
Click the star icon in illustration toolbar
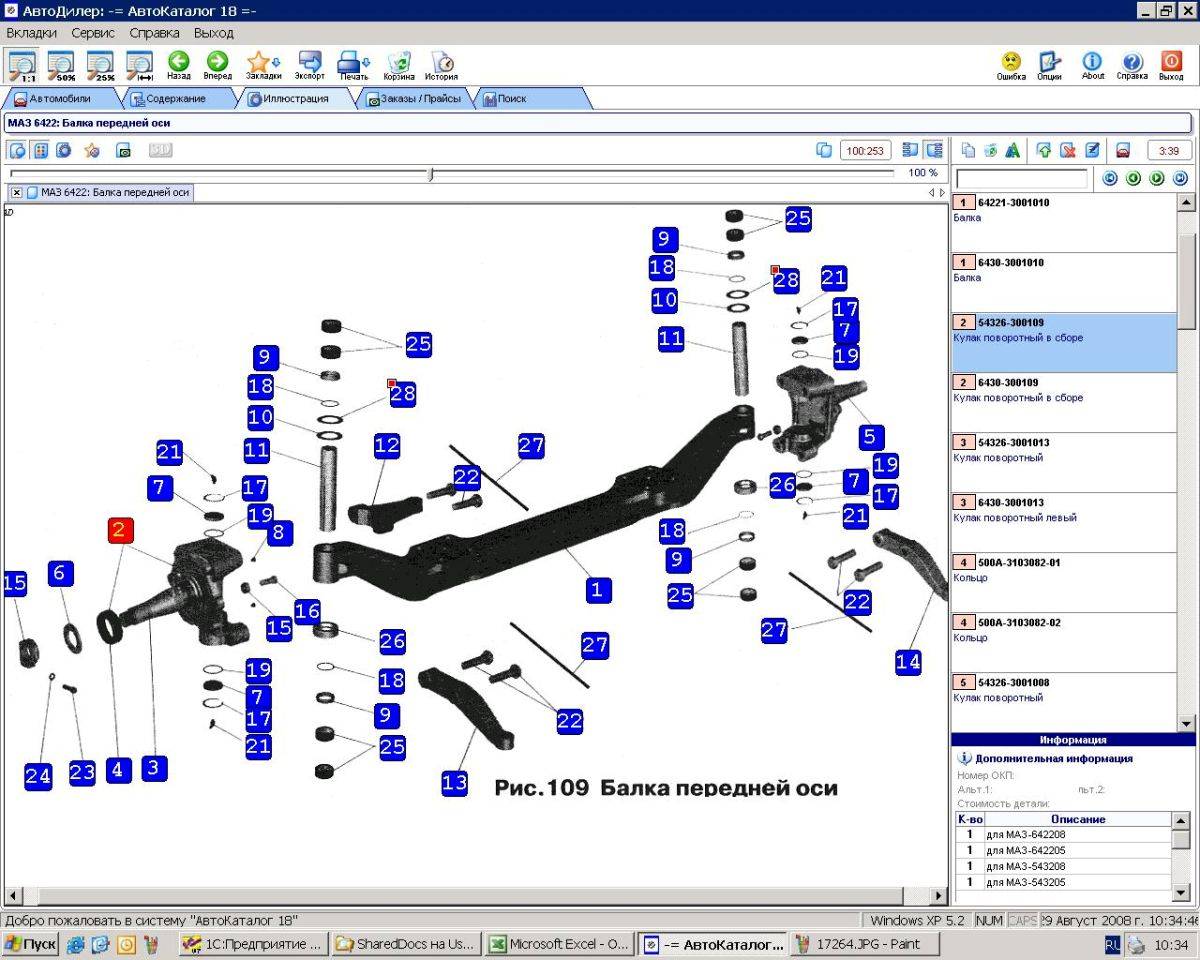coord(91,150)
